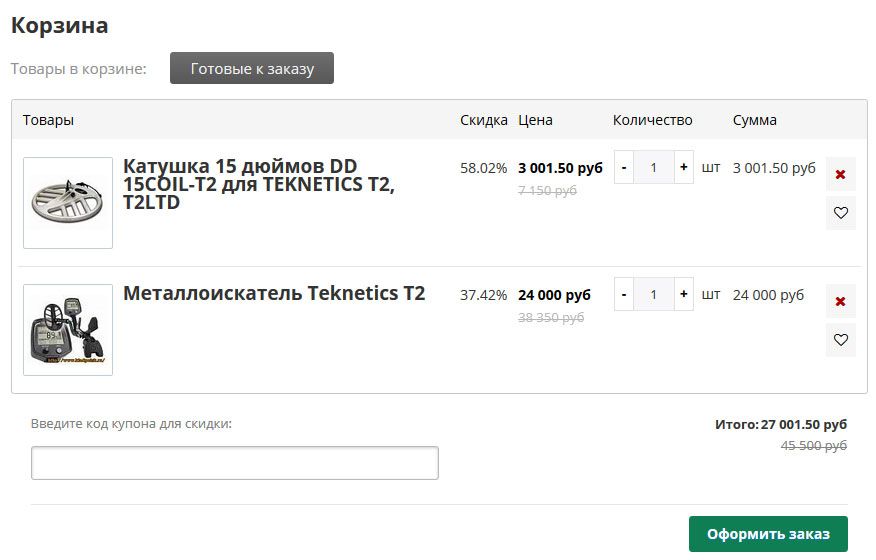Select the crossed-out 7 150 руб price
The image size is (876, 560).
pyautogui.click(x=548, y=191)
